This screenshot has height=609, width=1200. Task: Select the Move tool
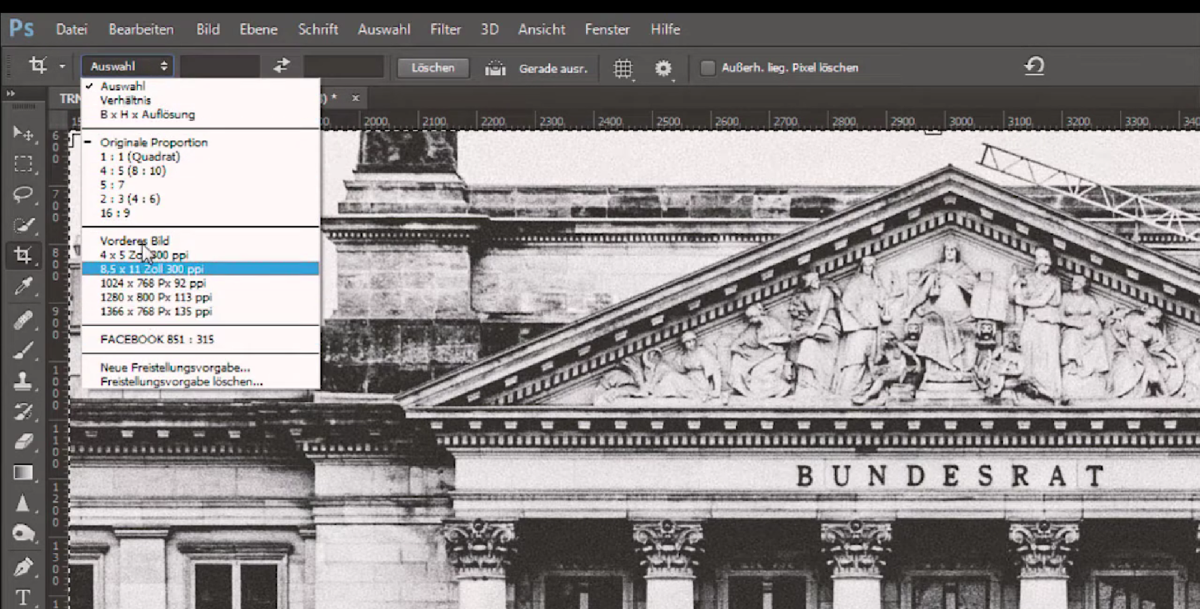point(23,133)
